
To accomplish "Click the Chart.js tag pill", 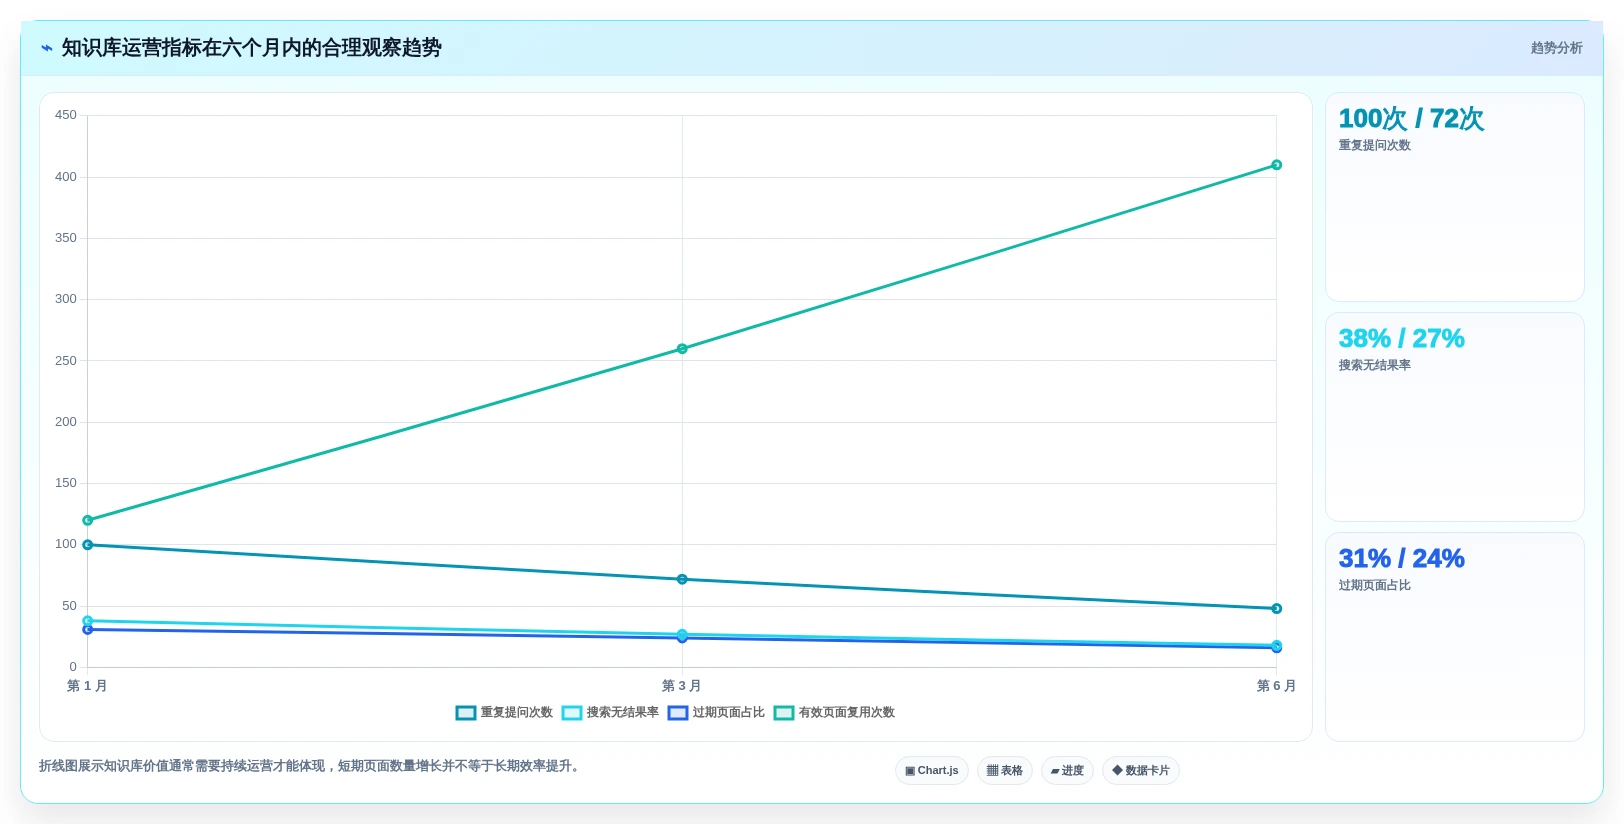I will click(x=931, y=770).
